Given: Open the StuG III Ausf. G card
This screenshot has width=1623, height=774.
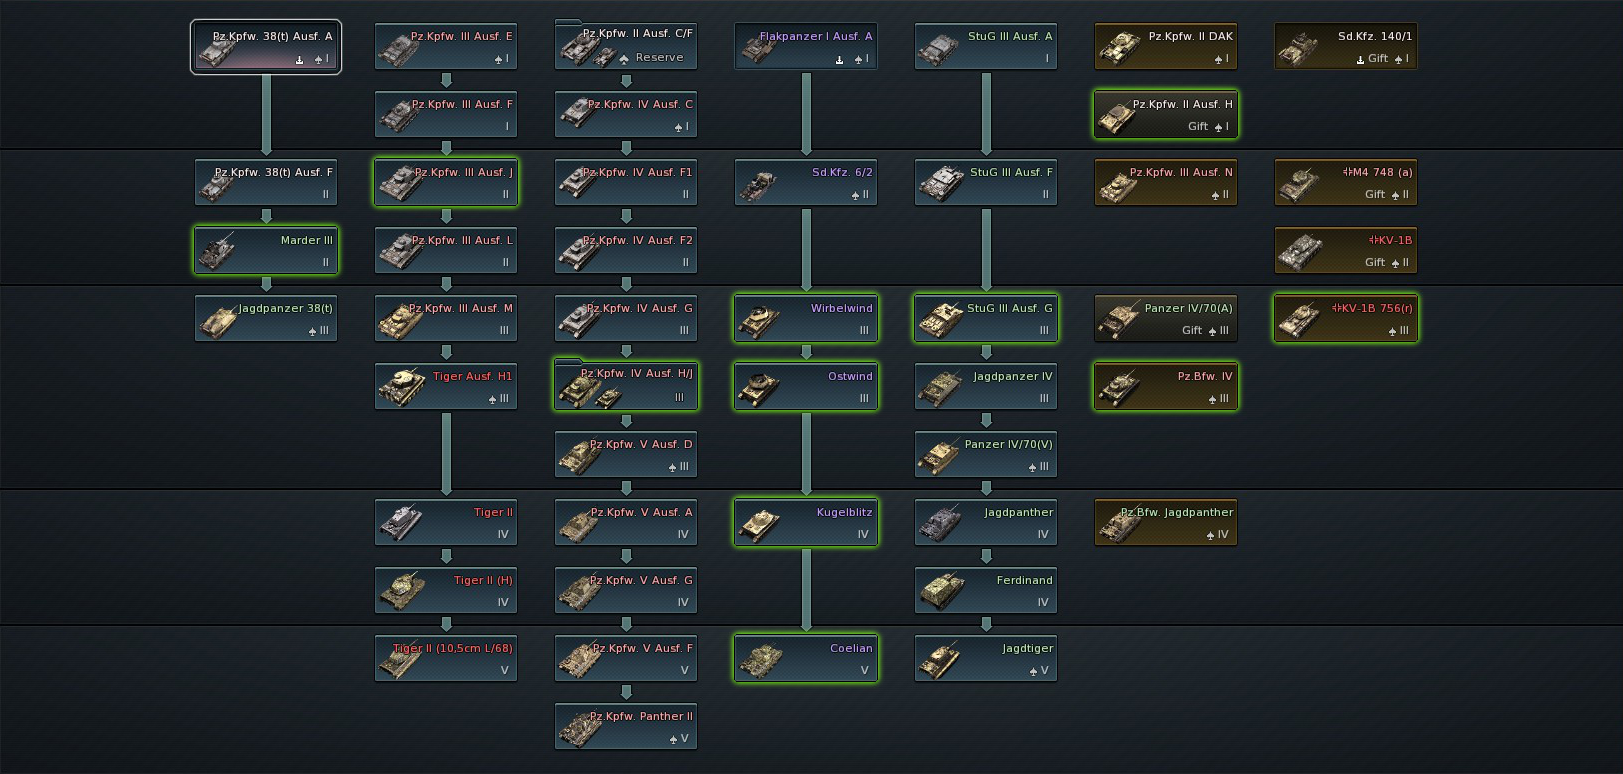Looking at the screenshot, I should coord(986,318).
